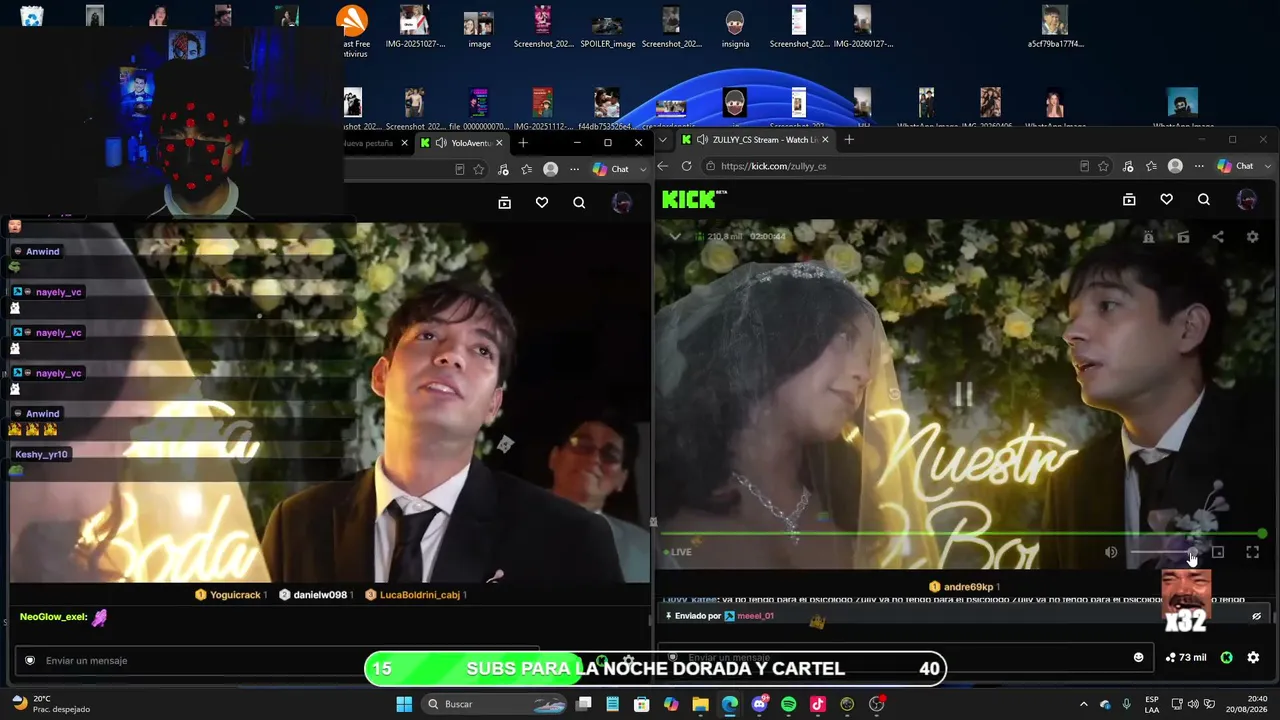Open Spotify from the taskbar

click(x=788, y=704)
